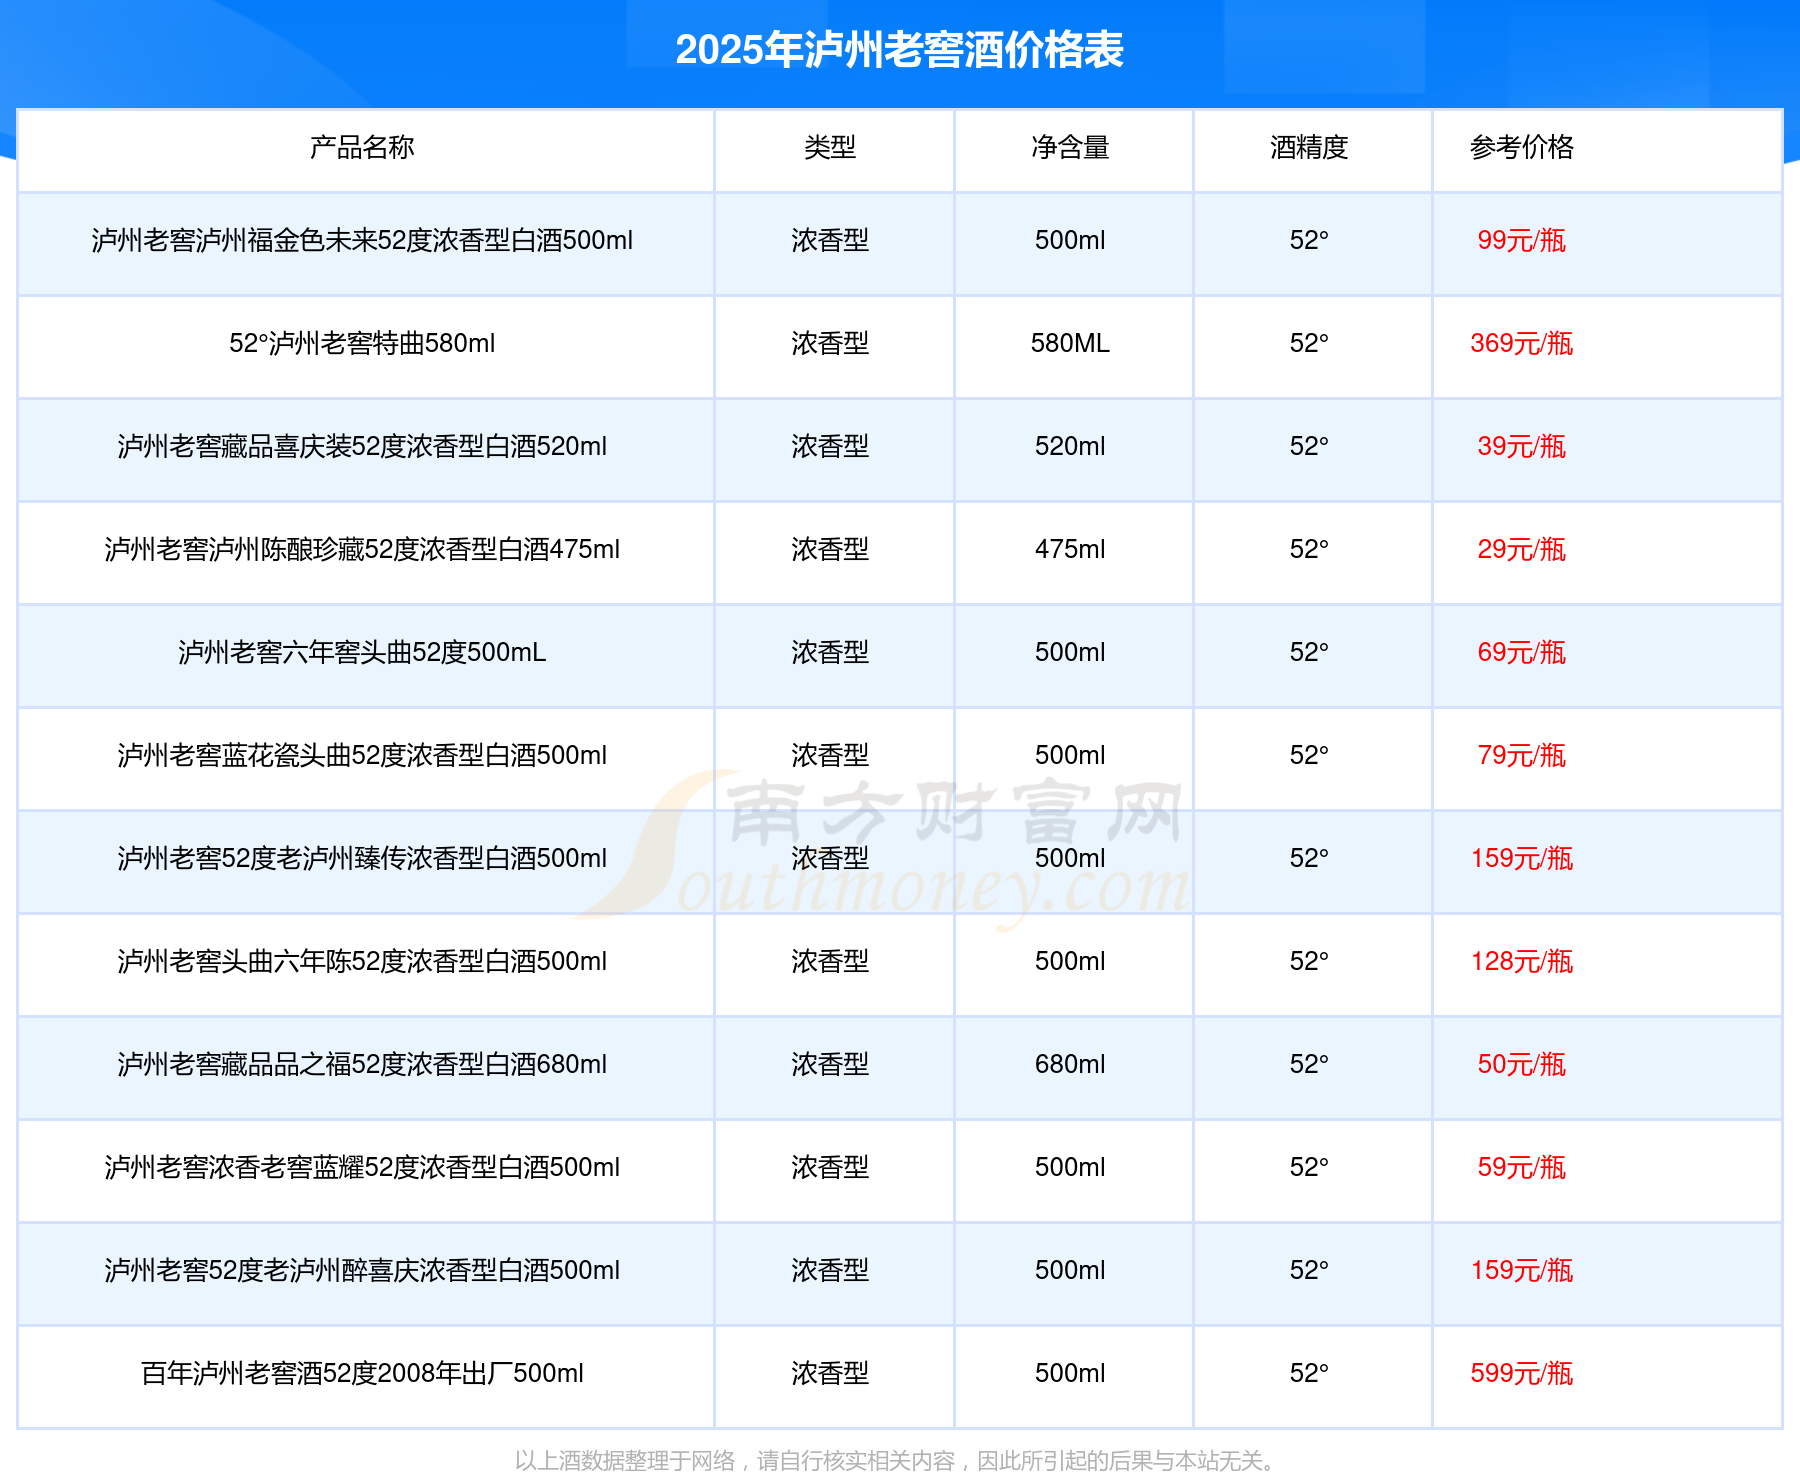Select product name "52°泸州老窖特曲580ml"
This screenshot has height=1476, width=1800.
click(362, 344)
